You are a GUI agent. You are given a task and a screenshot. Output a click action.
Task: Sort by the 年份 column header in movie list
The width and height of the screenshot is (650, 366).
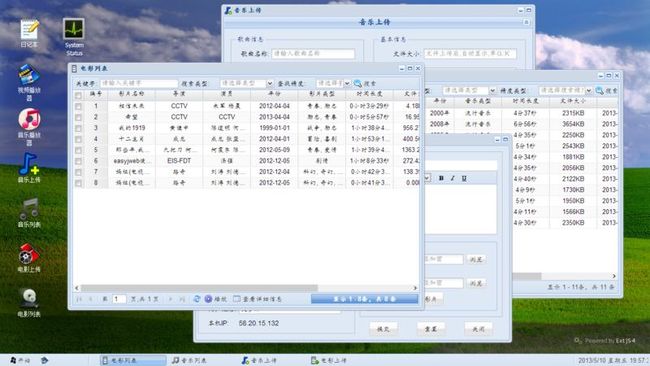coord(274,94)
